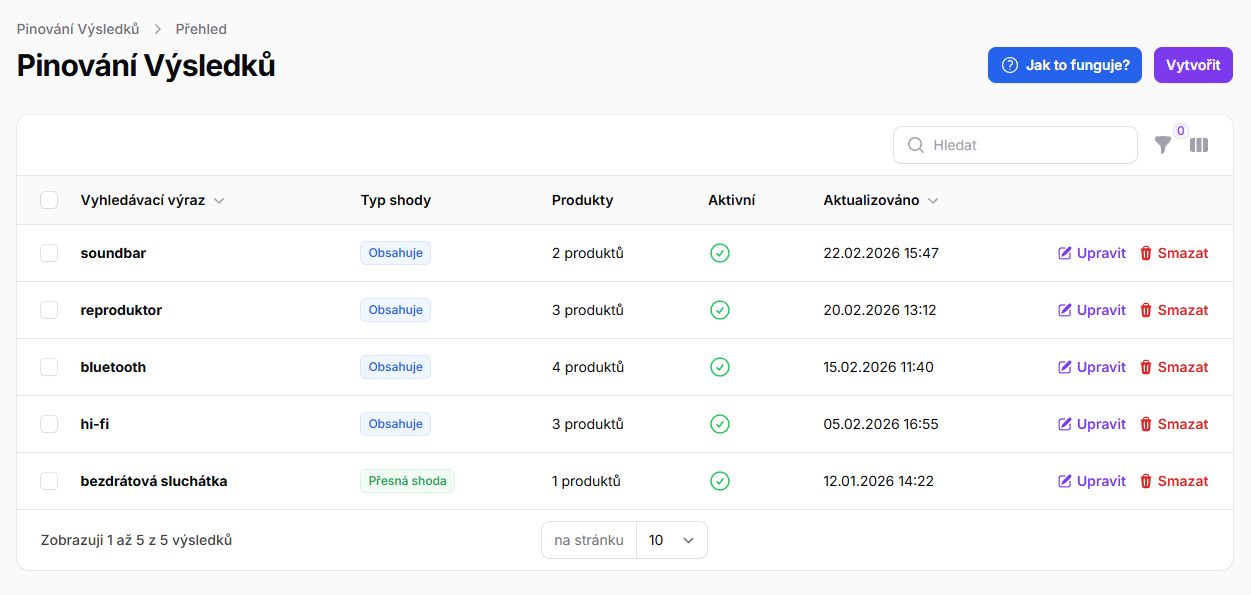The image size is (1251, 595).
Task: Edit bezdrátová sluchátka via Upravit
Action: (1092, 481)
